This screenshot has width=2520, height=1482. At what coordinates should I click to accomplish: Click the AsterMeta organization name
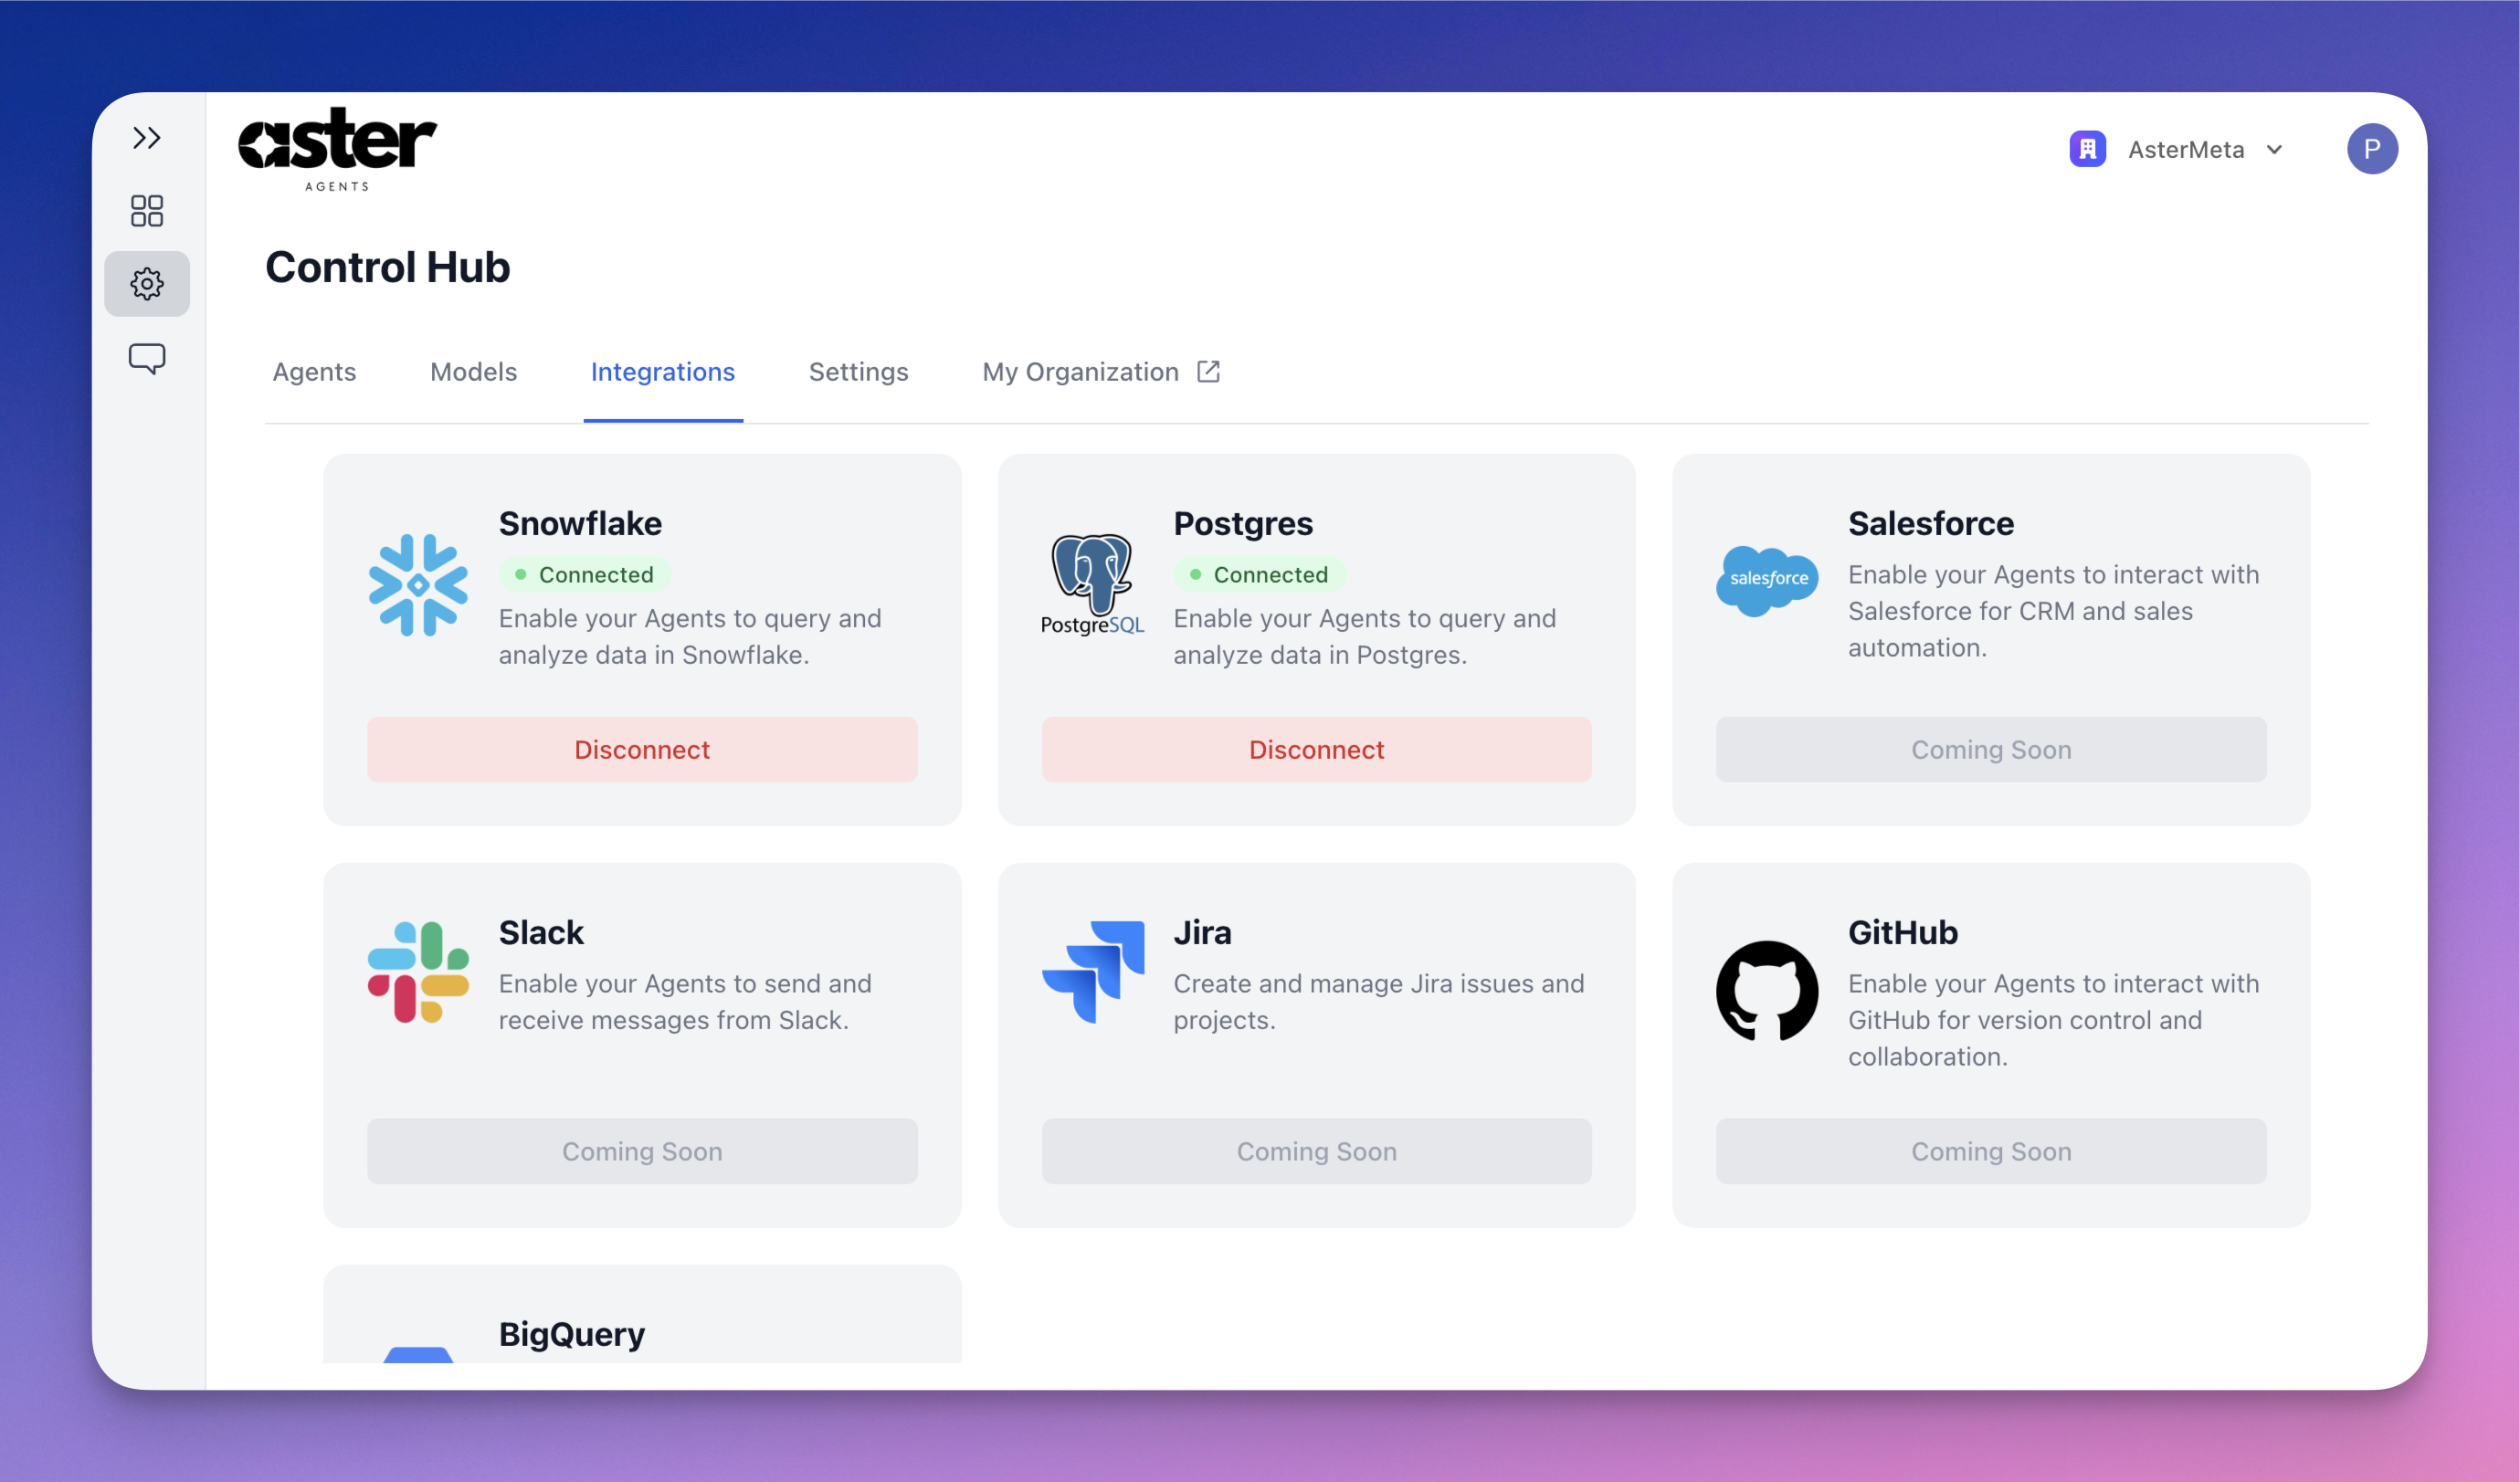[2185, 150]
